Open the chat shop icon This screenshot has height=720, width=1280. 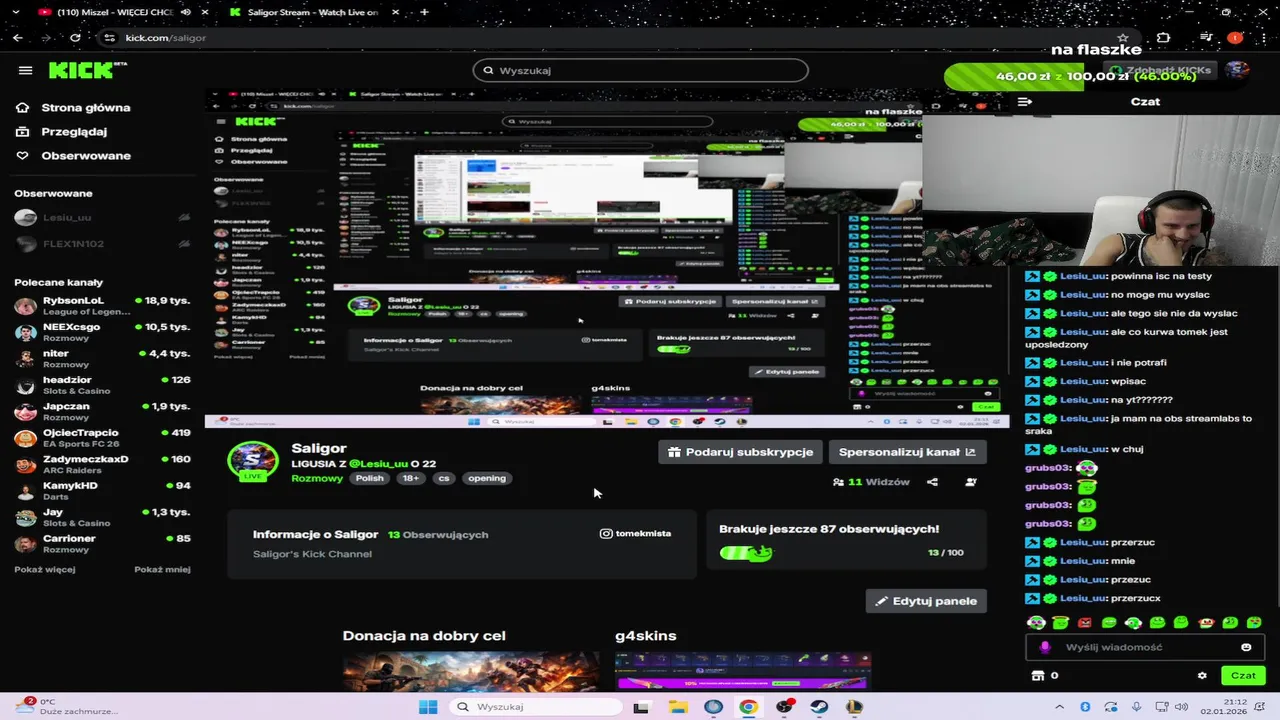1037,675
